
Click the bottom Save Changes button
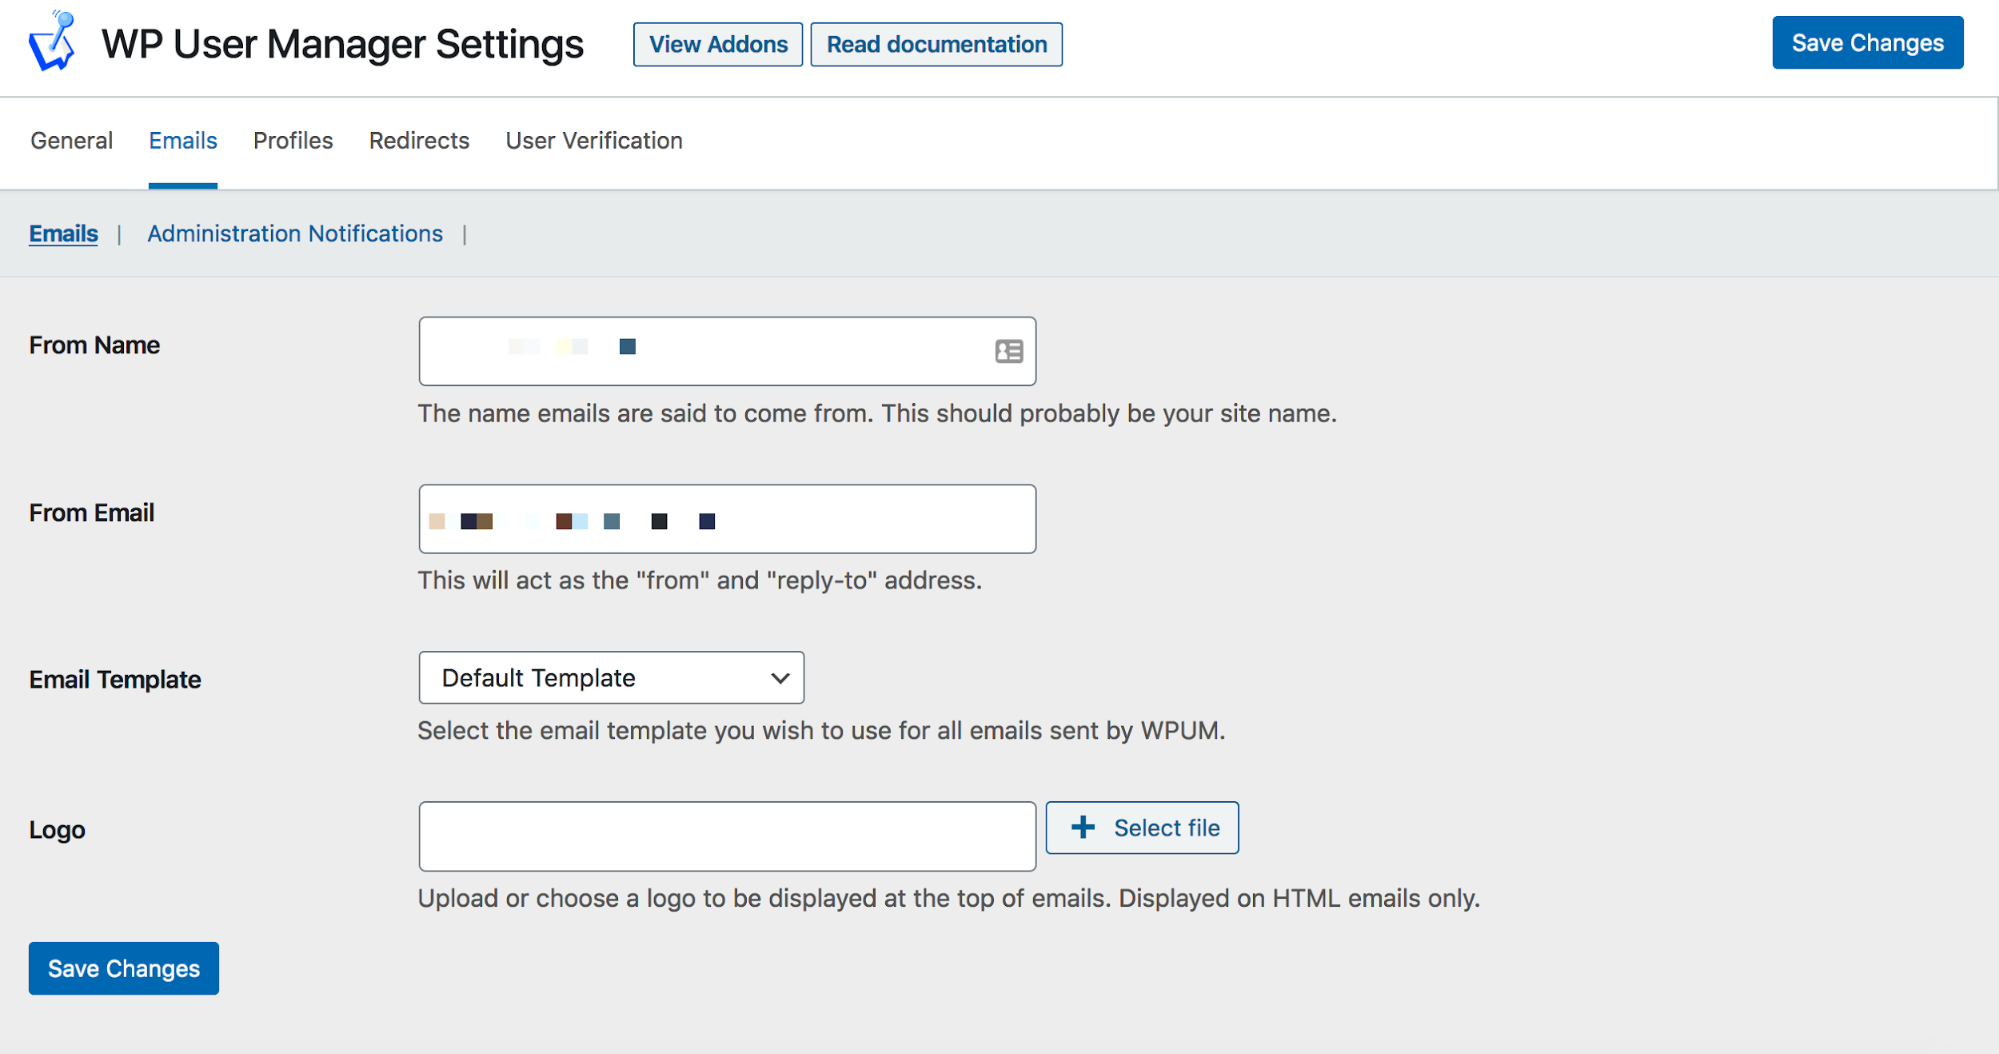[x=124, y=968]
